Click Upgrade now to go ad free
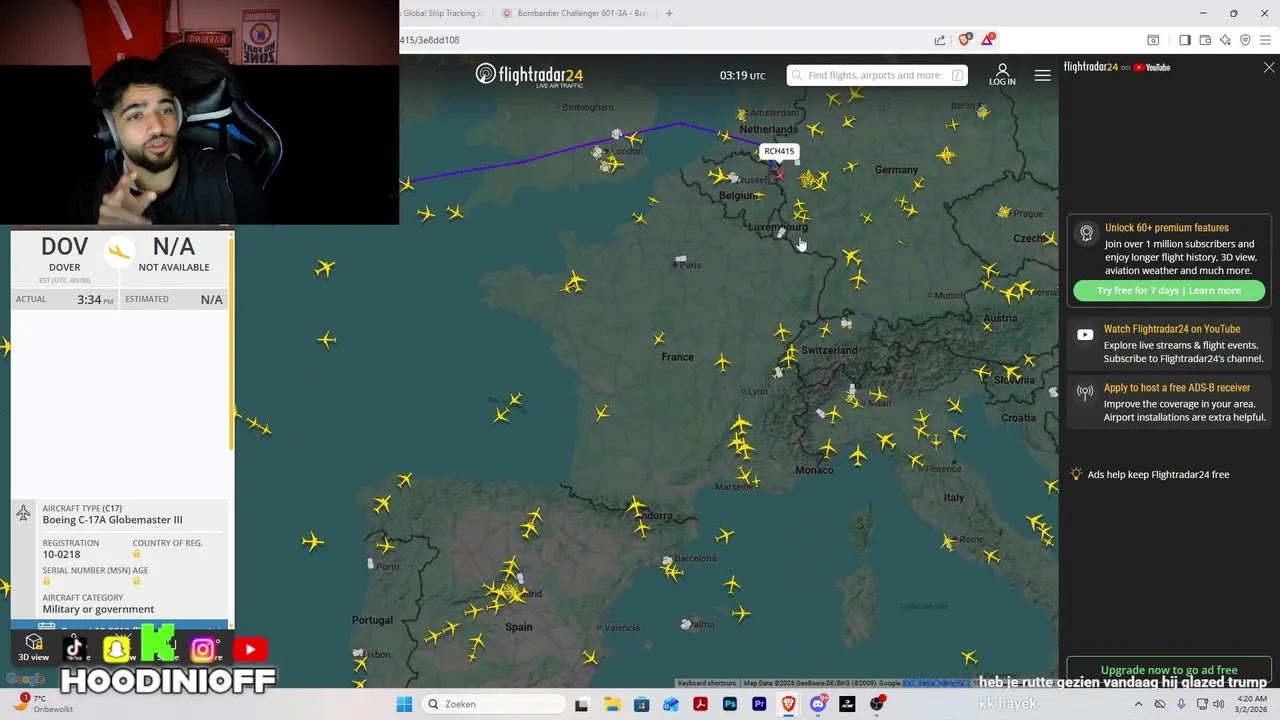This screenshot has width=1280, height=720. point(1169,670)
